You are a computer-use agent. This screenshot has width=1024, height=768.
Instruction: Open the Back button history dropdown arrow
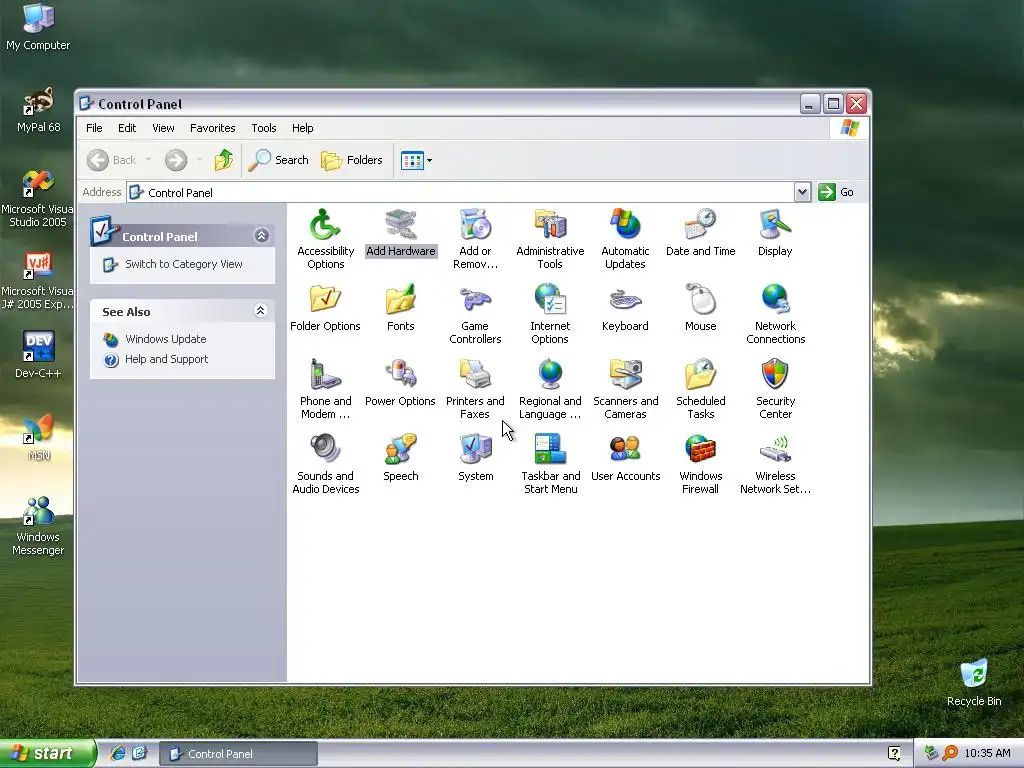(148, 160)
